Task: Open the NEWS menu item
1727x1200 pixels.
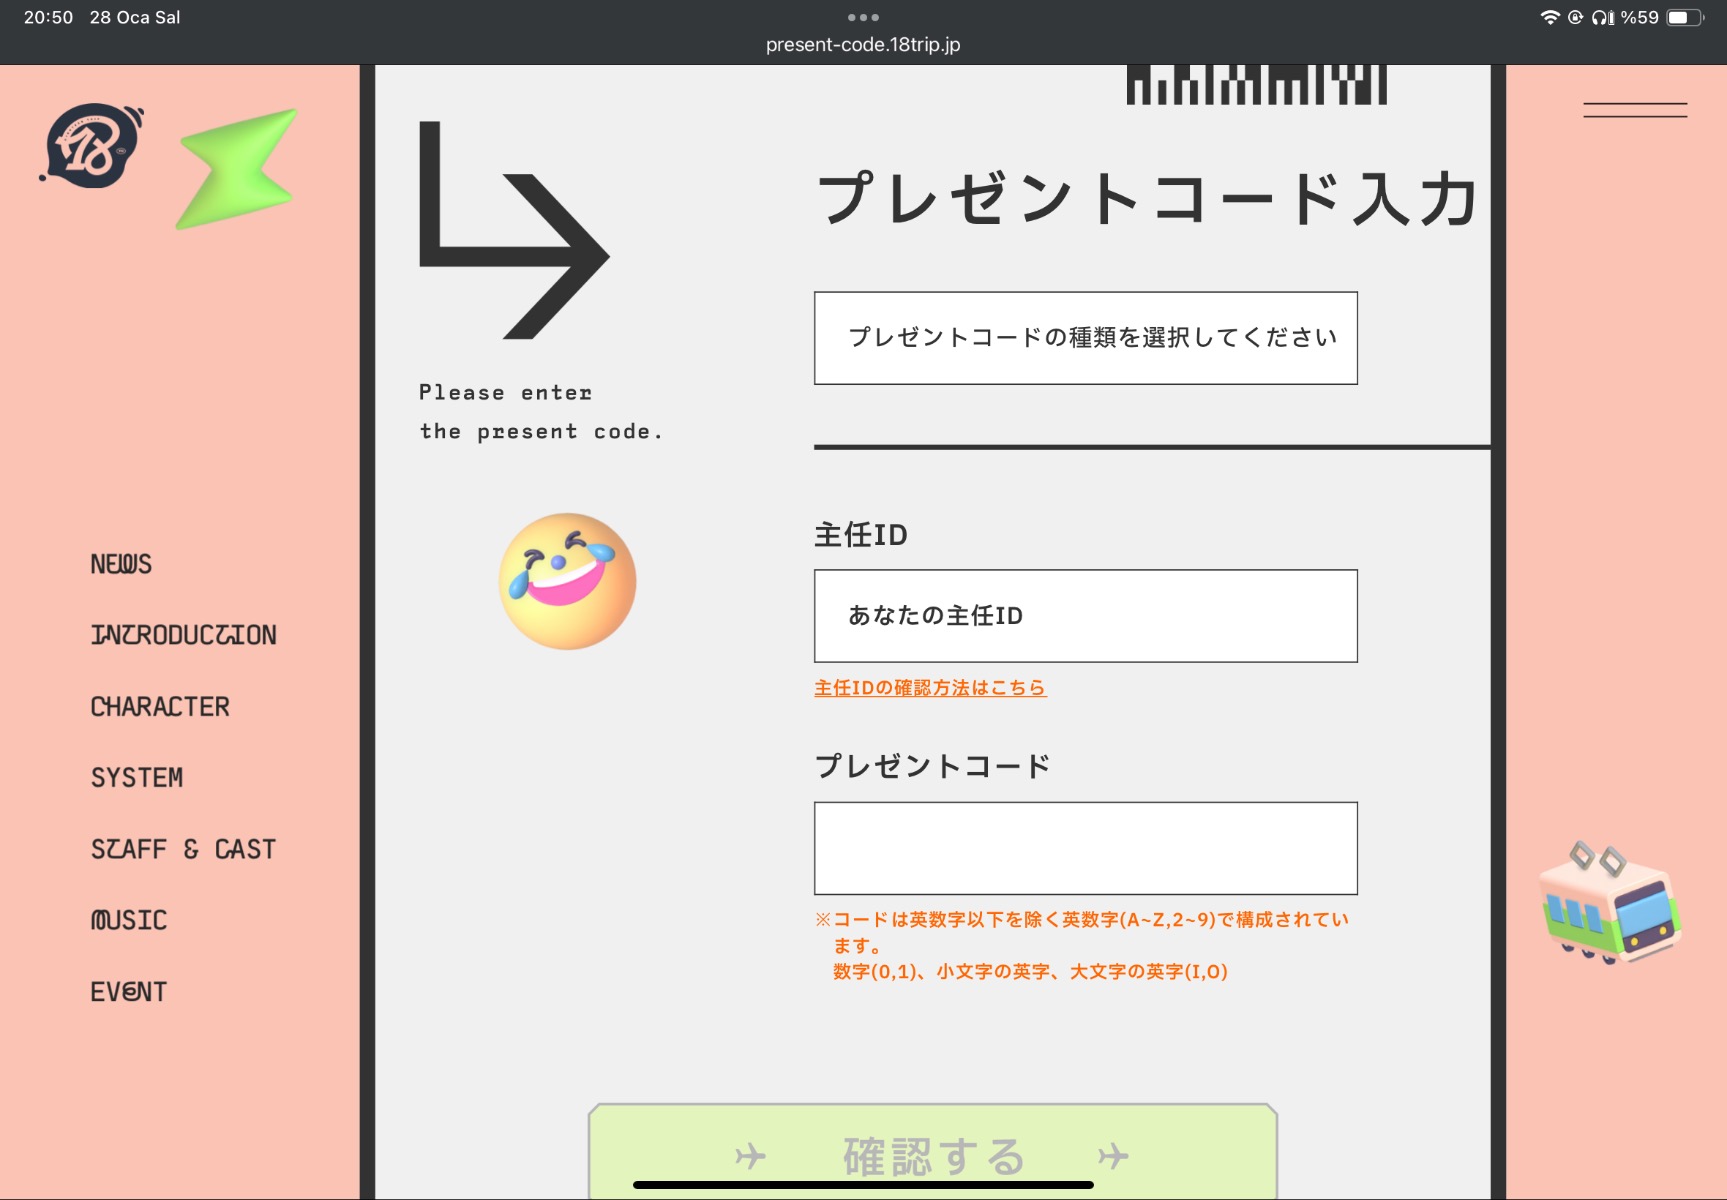Action: point(121,564)
